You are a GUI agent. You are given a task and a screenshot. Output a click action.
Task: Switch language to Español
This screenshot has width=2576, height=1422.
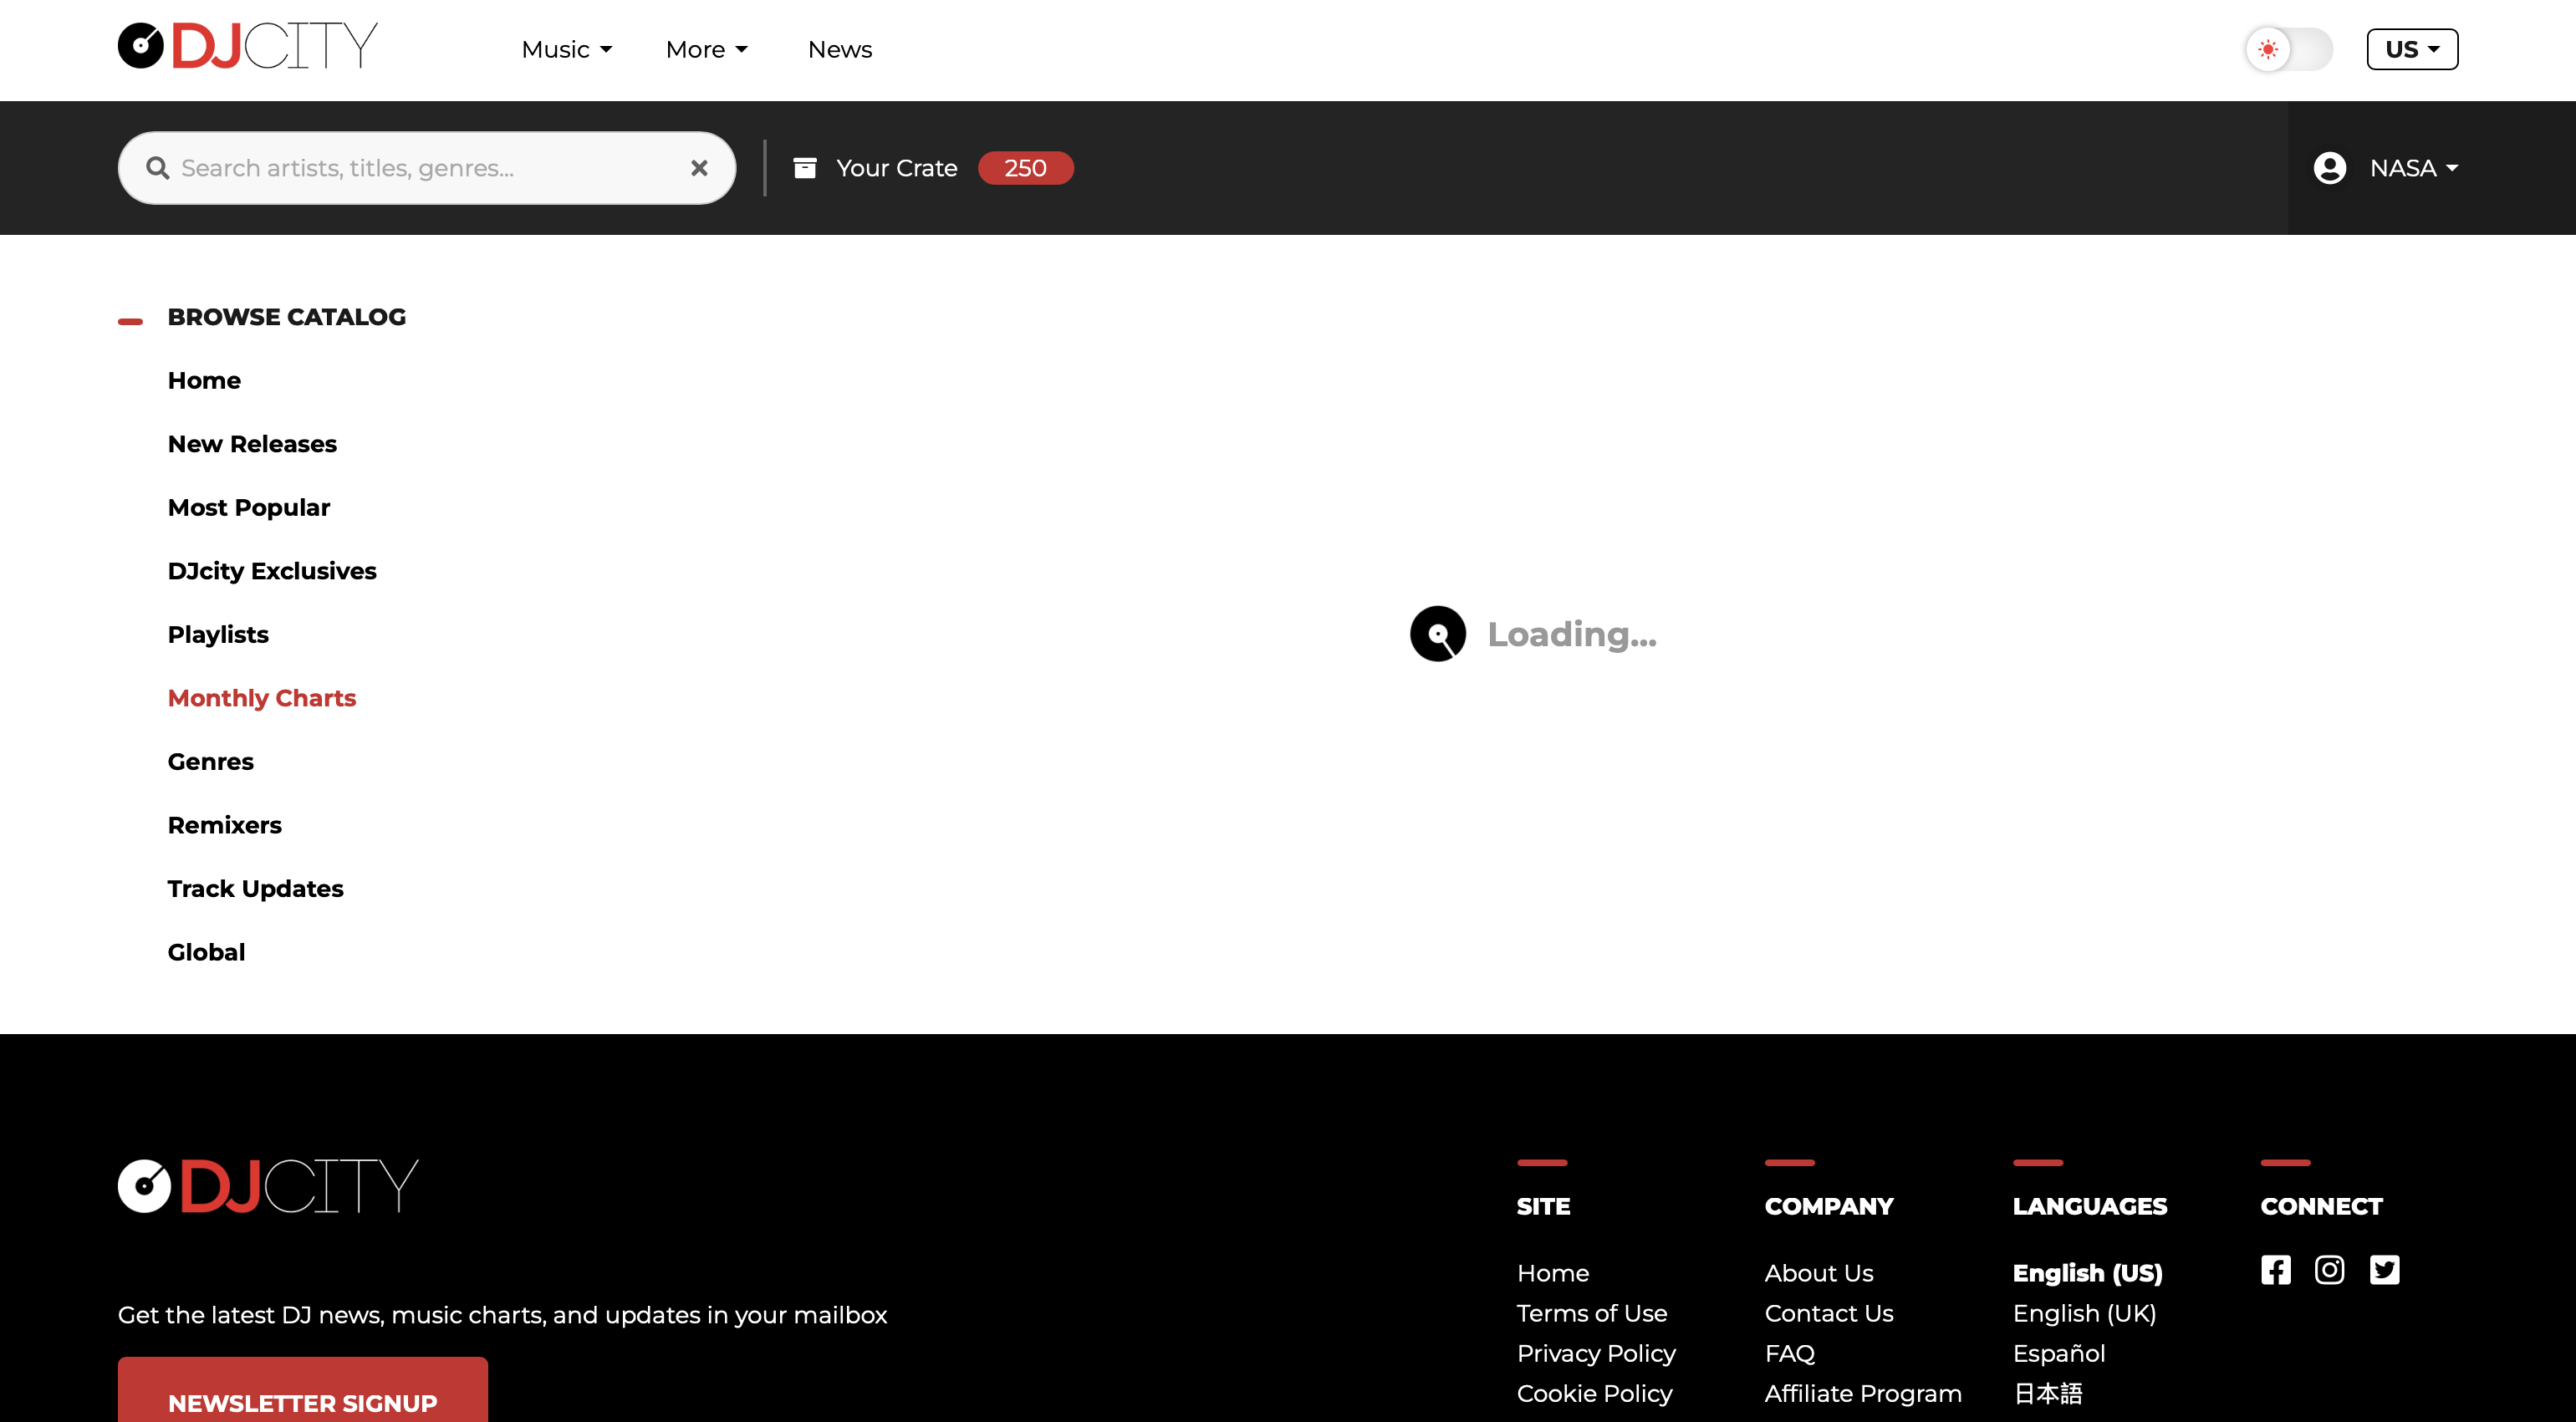click(x=2058, y=1353)
